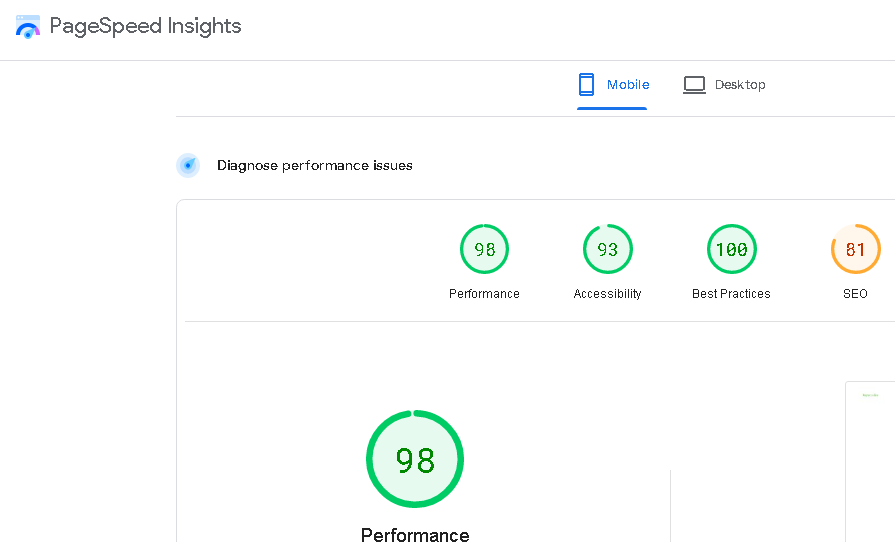
Task: Click the small Performance label under gauge
Action: pos(484,294)
